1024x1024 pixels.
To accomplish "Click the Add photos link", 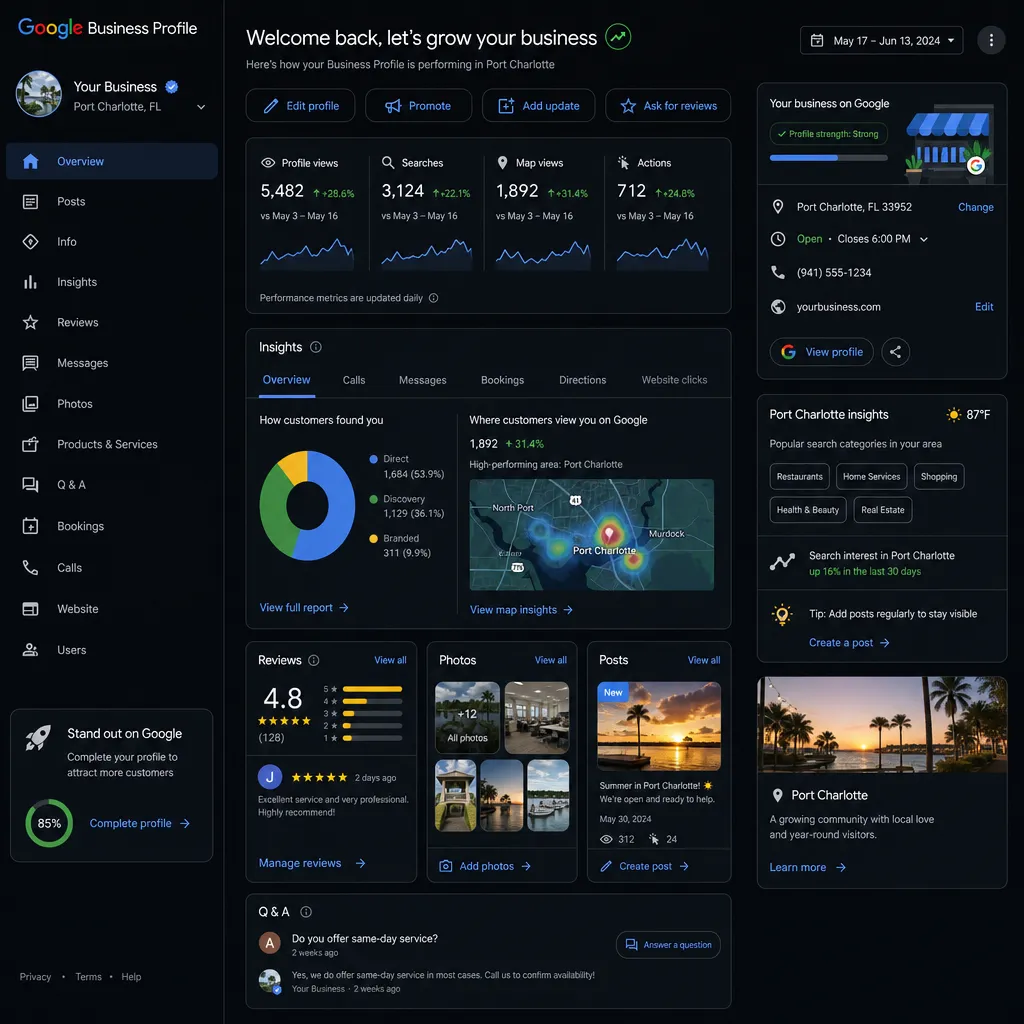I will click(x=485, y=866).
